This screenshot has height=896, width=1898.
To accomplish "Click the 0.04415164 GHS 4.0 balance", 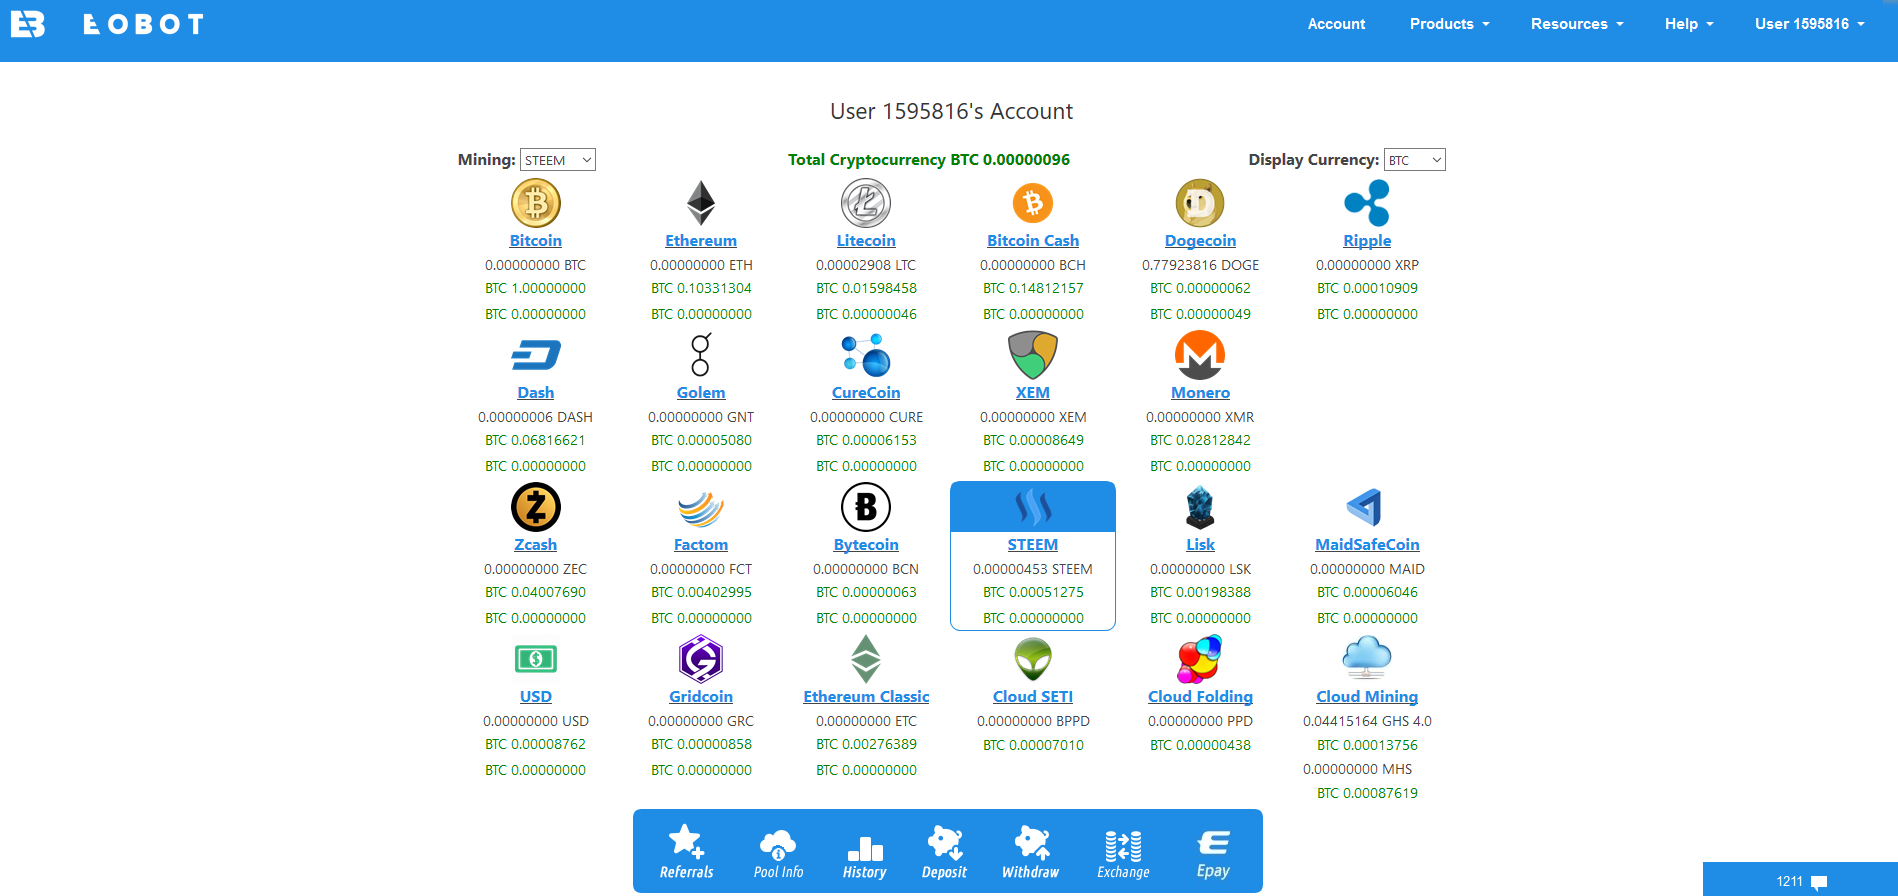I will pos(1367,721).
